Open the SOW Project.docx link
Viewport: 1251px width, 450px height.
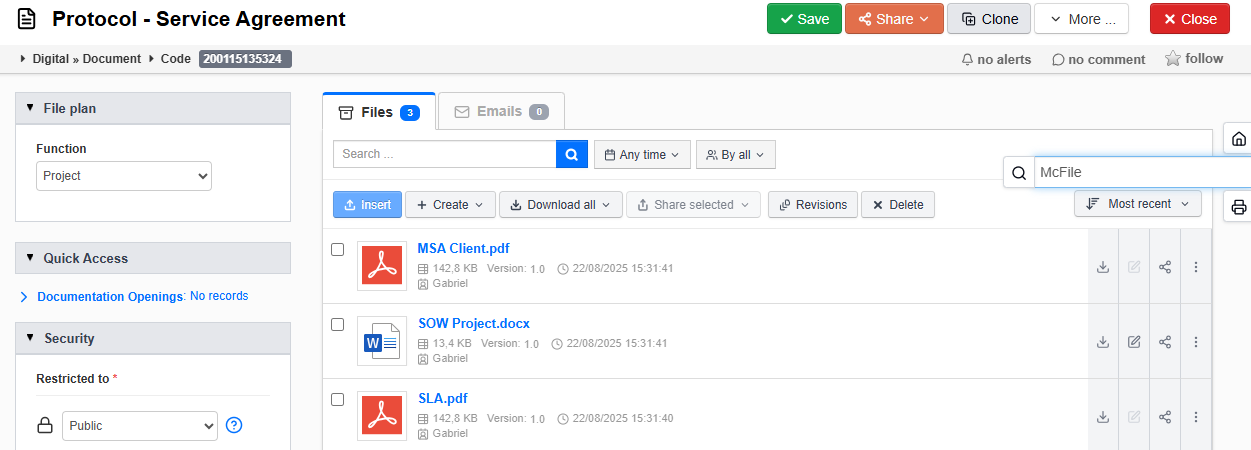click(474, 323)
